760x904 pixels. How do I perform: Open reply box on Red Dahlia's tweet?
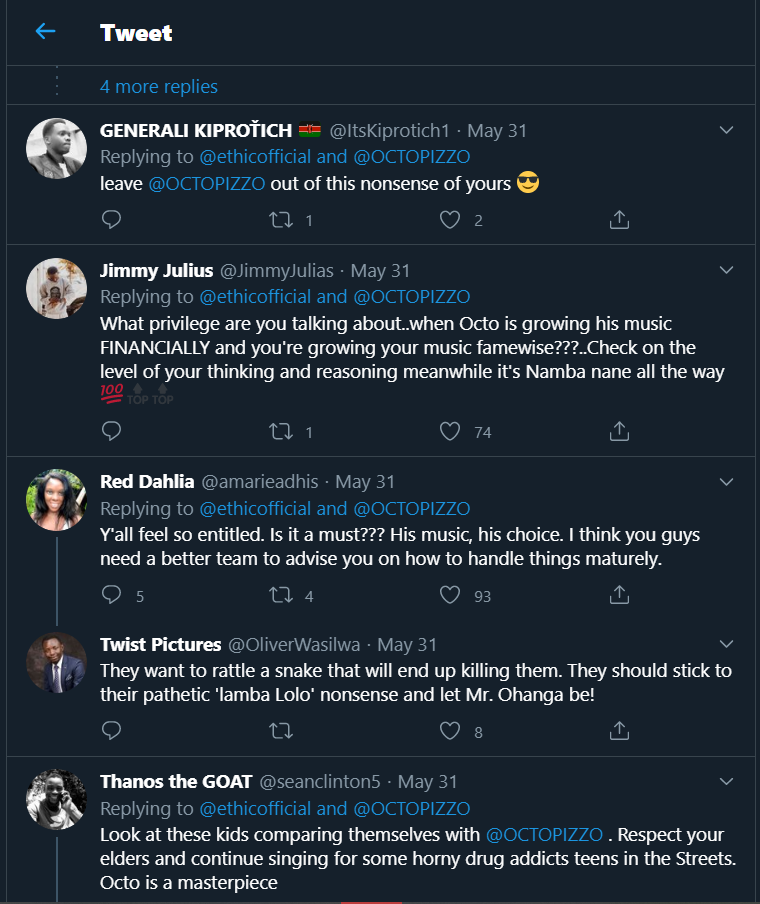112,595
